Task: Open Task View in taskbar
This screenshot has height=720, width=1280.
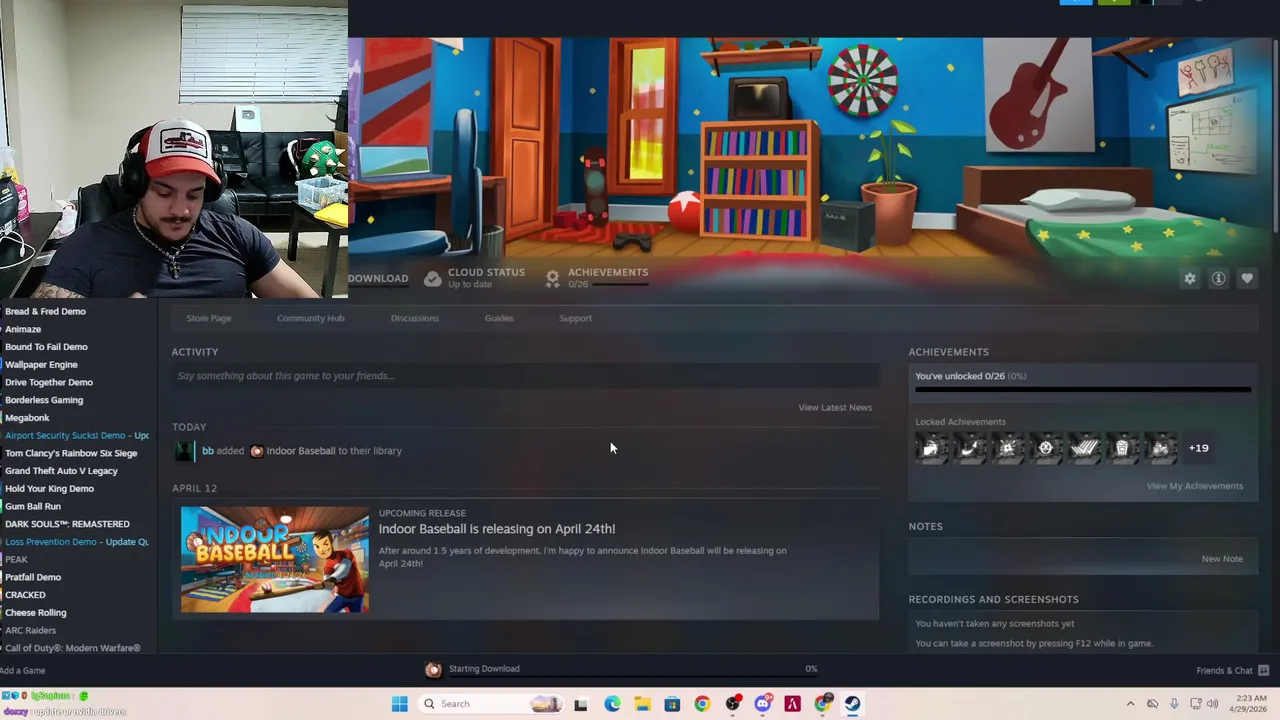Action: (580, 704)
